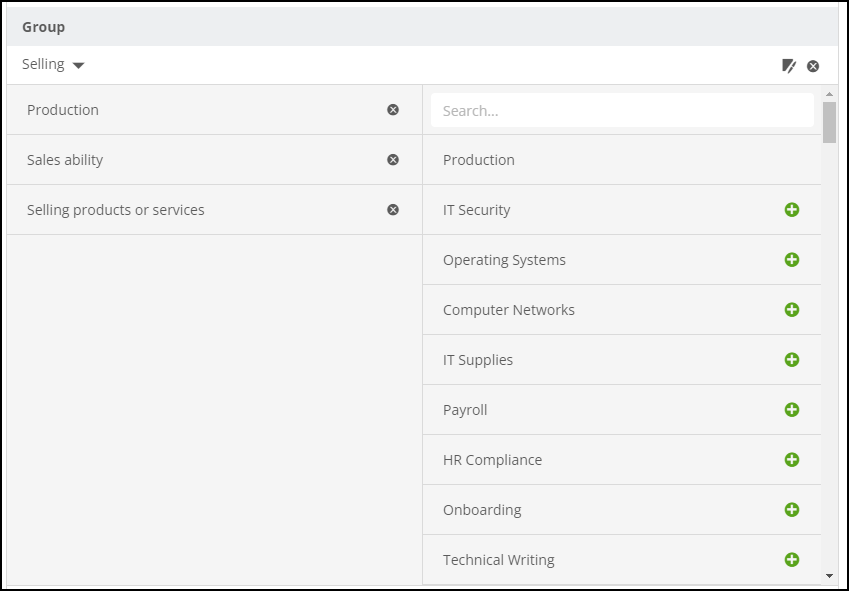Add IT Security with plus icon
Screen dimensions: 849x591
[x=792, y=210]
